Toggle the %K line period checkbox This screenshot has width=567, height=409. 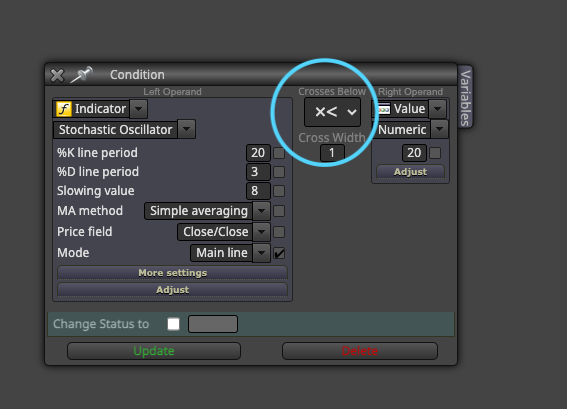(279, 153)
